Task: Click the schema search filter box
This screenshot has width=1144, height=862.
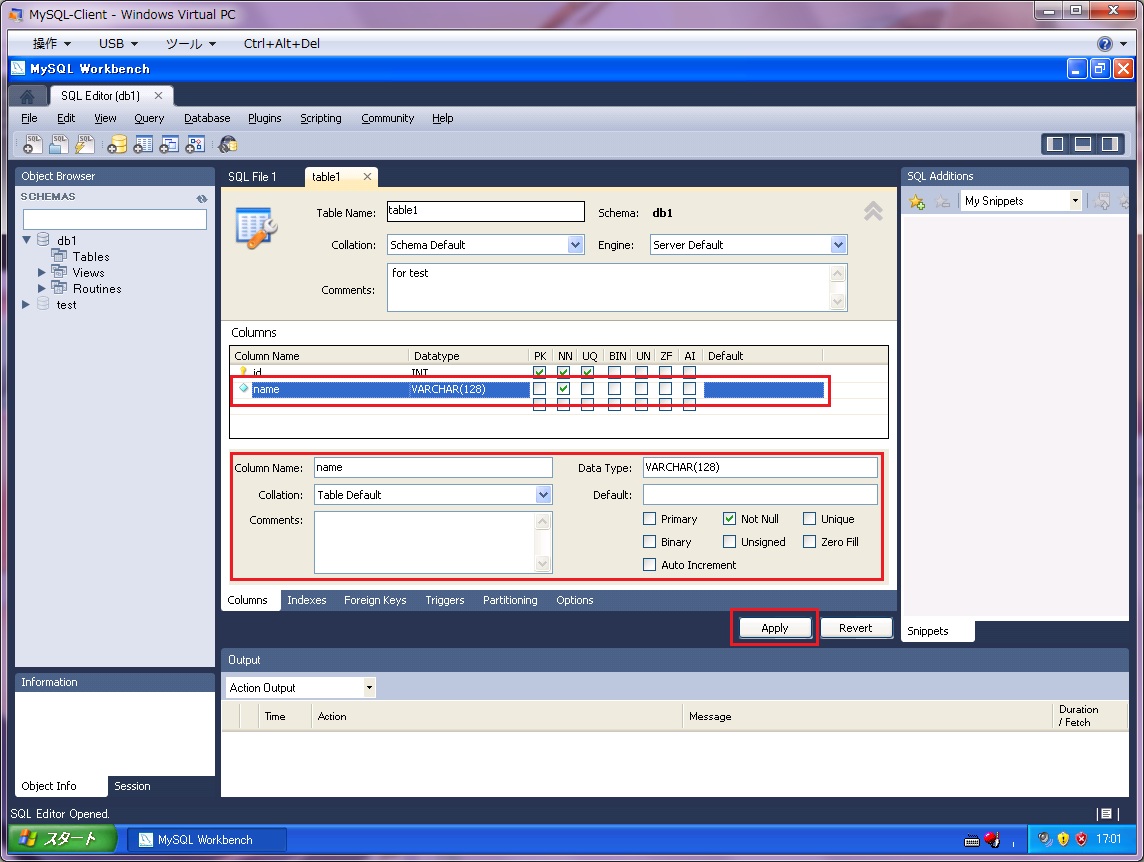Action: pos(115,219)
